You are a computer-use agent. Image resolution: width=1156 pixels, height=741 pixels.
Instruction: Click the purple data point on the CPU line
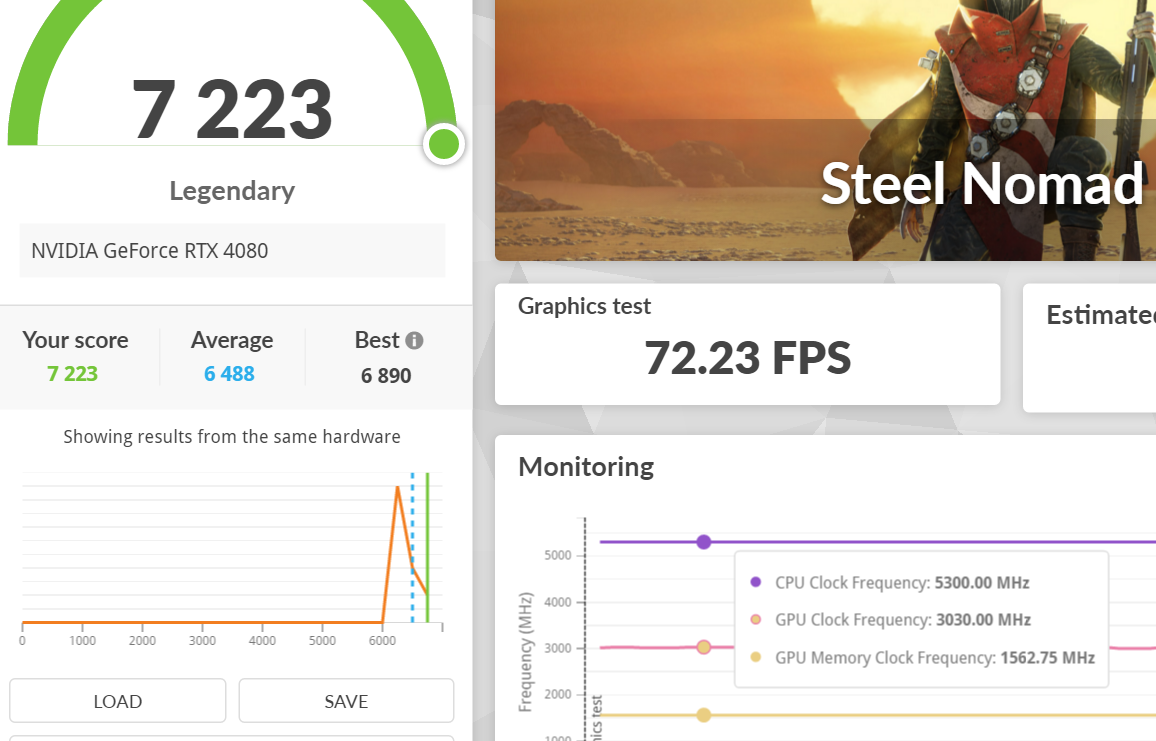(x=704, y=542)
